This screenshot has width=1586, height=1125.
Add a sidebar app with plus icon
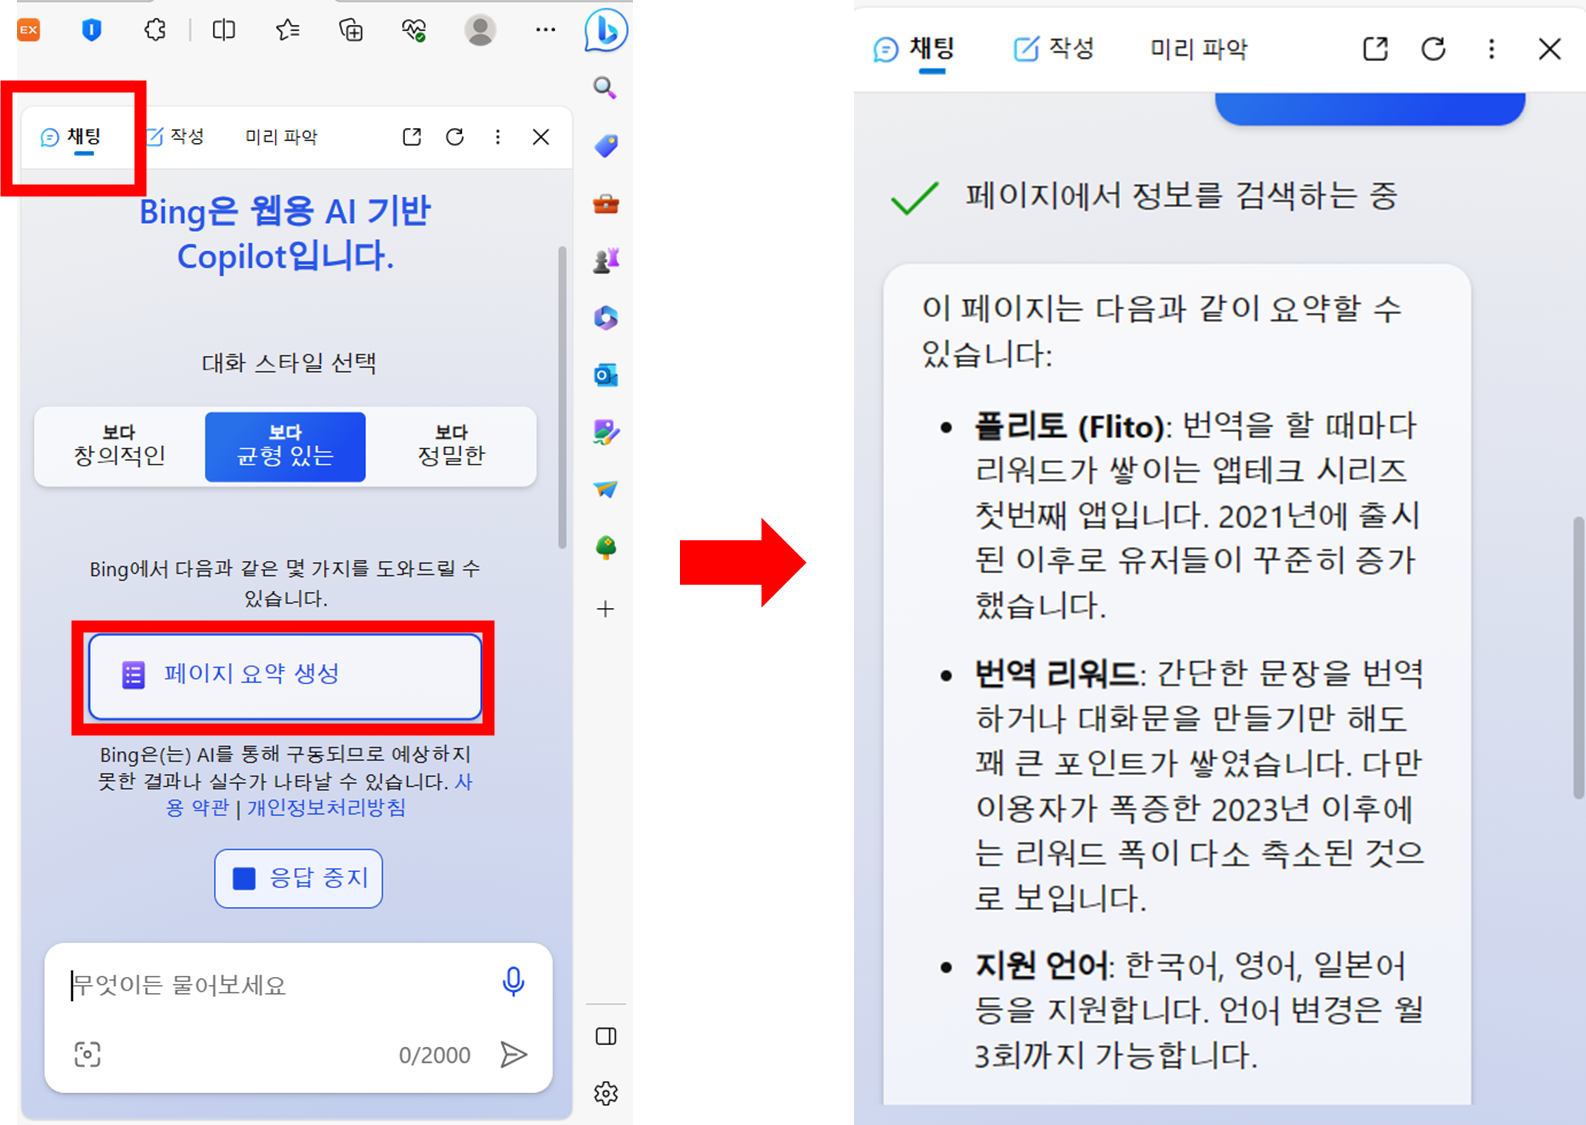[606, 609]
